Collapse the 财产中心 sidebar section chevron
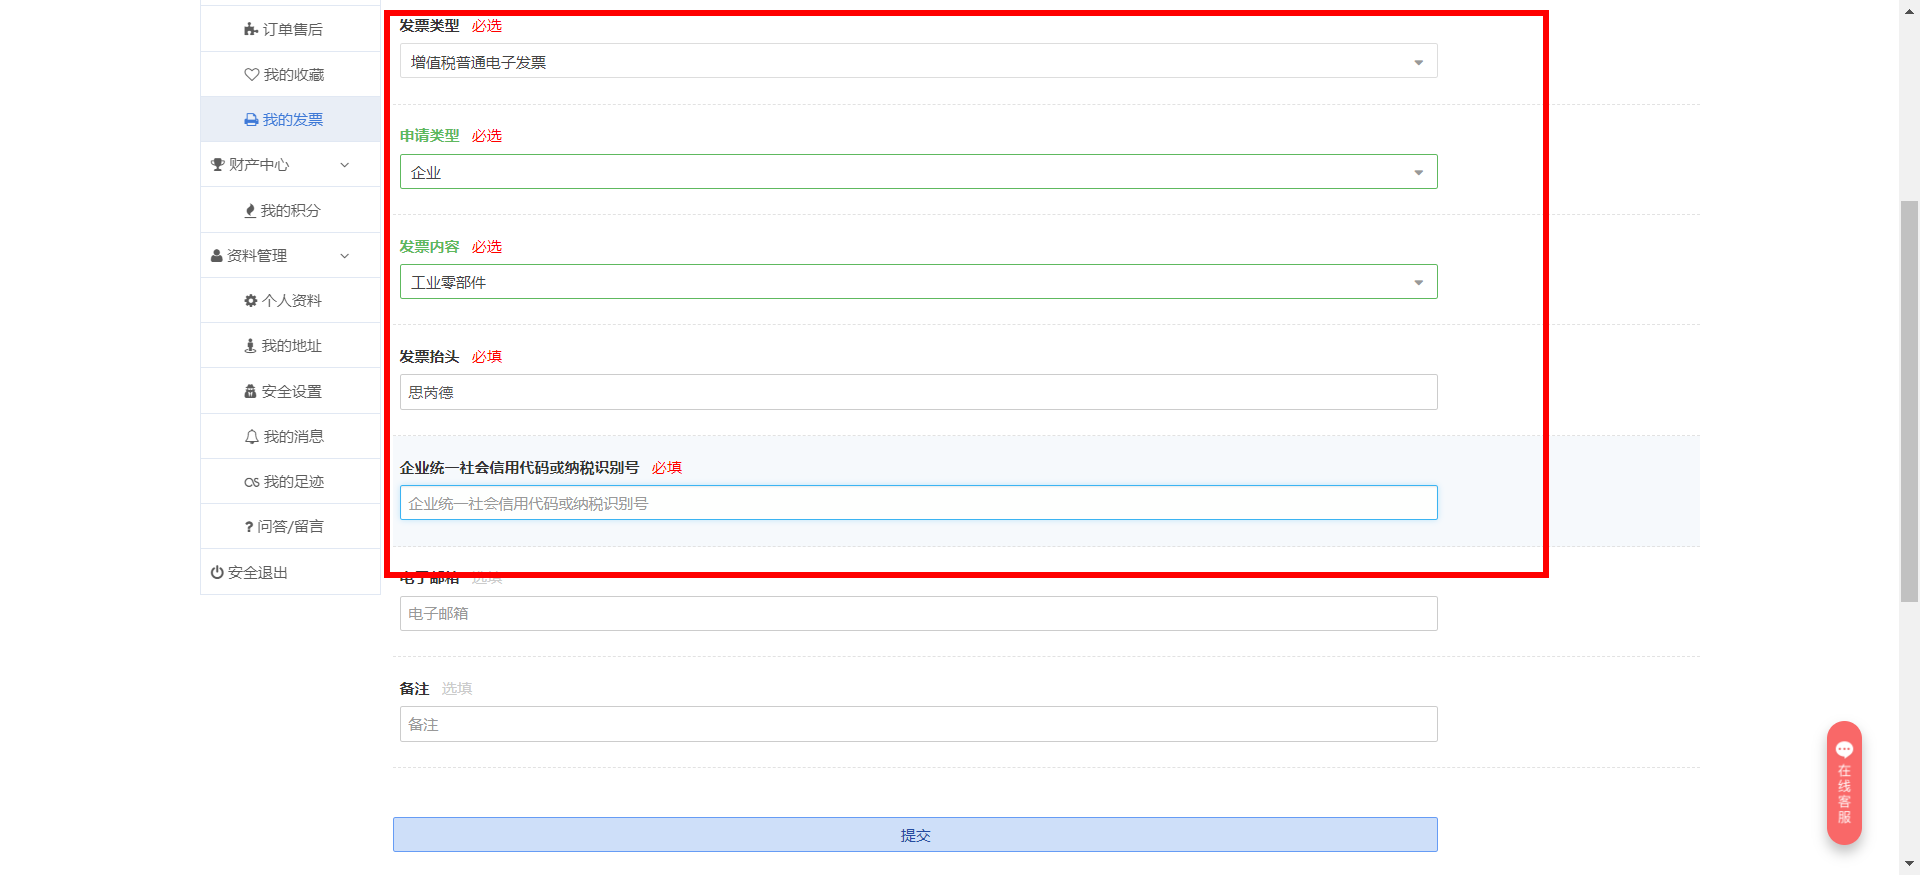Screen dimensions: 1920x875 point(345,165)
